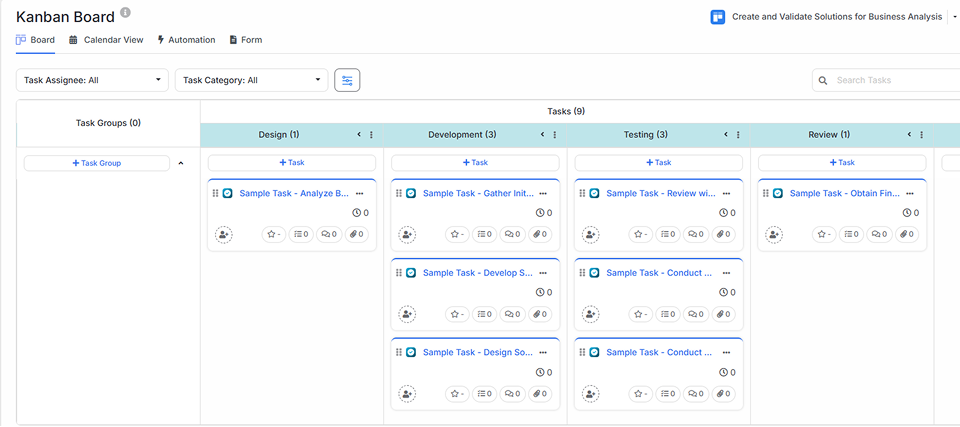This screenshot has height=427, width=960.
Task: Collapse the Development column with its arrow
Action: (543, 135)
